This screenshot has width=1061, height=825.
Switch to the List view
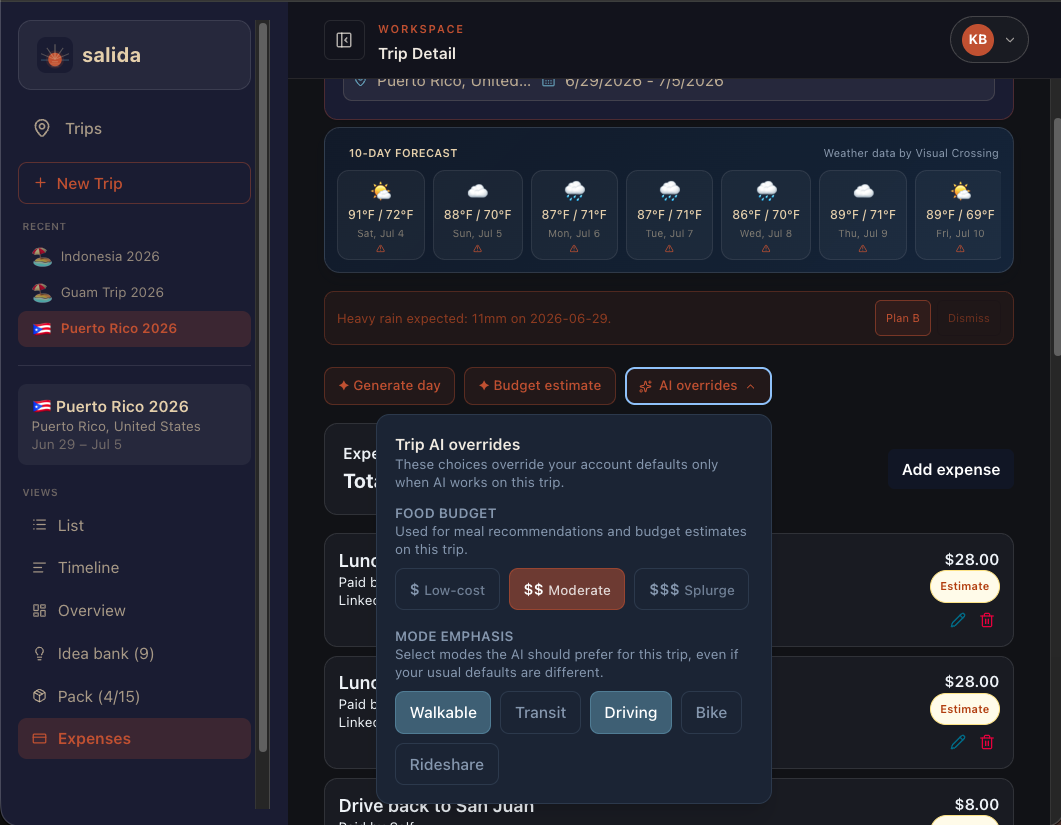click(x=134, y=525)
